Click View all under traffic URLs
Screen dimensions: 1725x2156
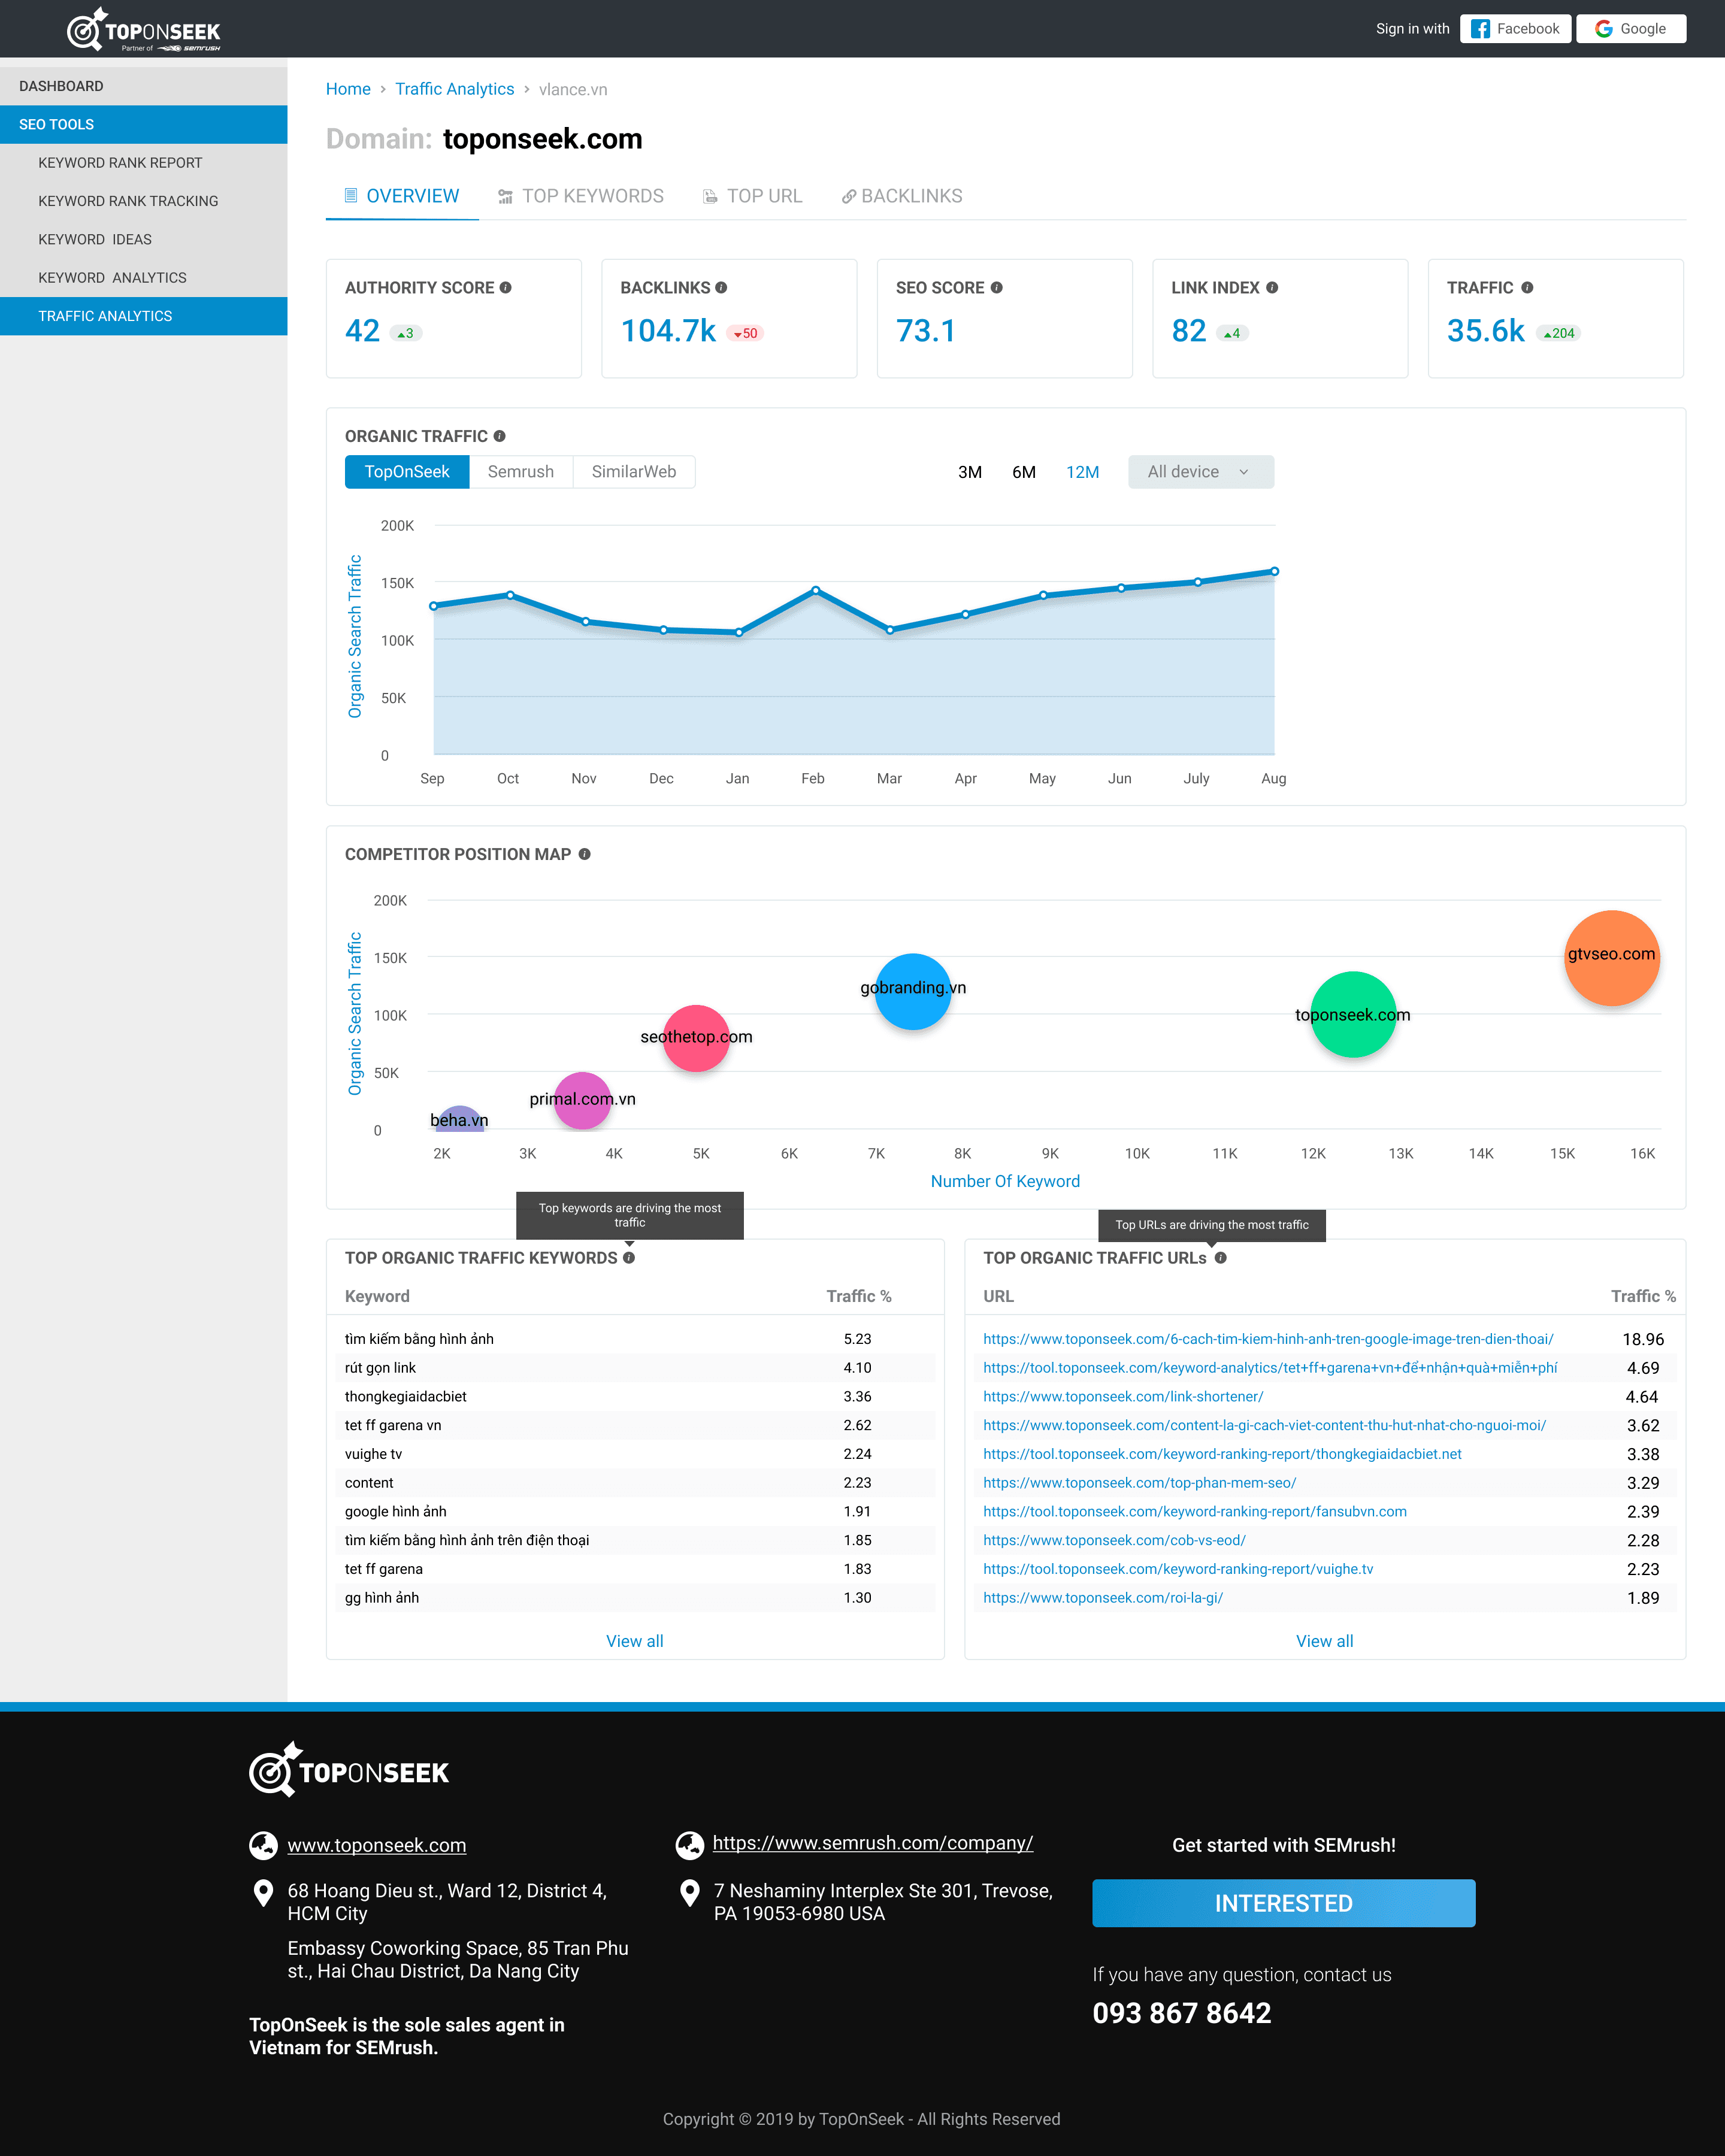click(1325, 1641)
